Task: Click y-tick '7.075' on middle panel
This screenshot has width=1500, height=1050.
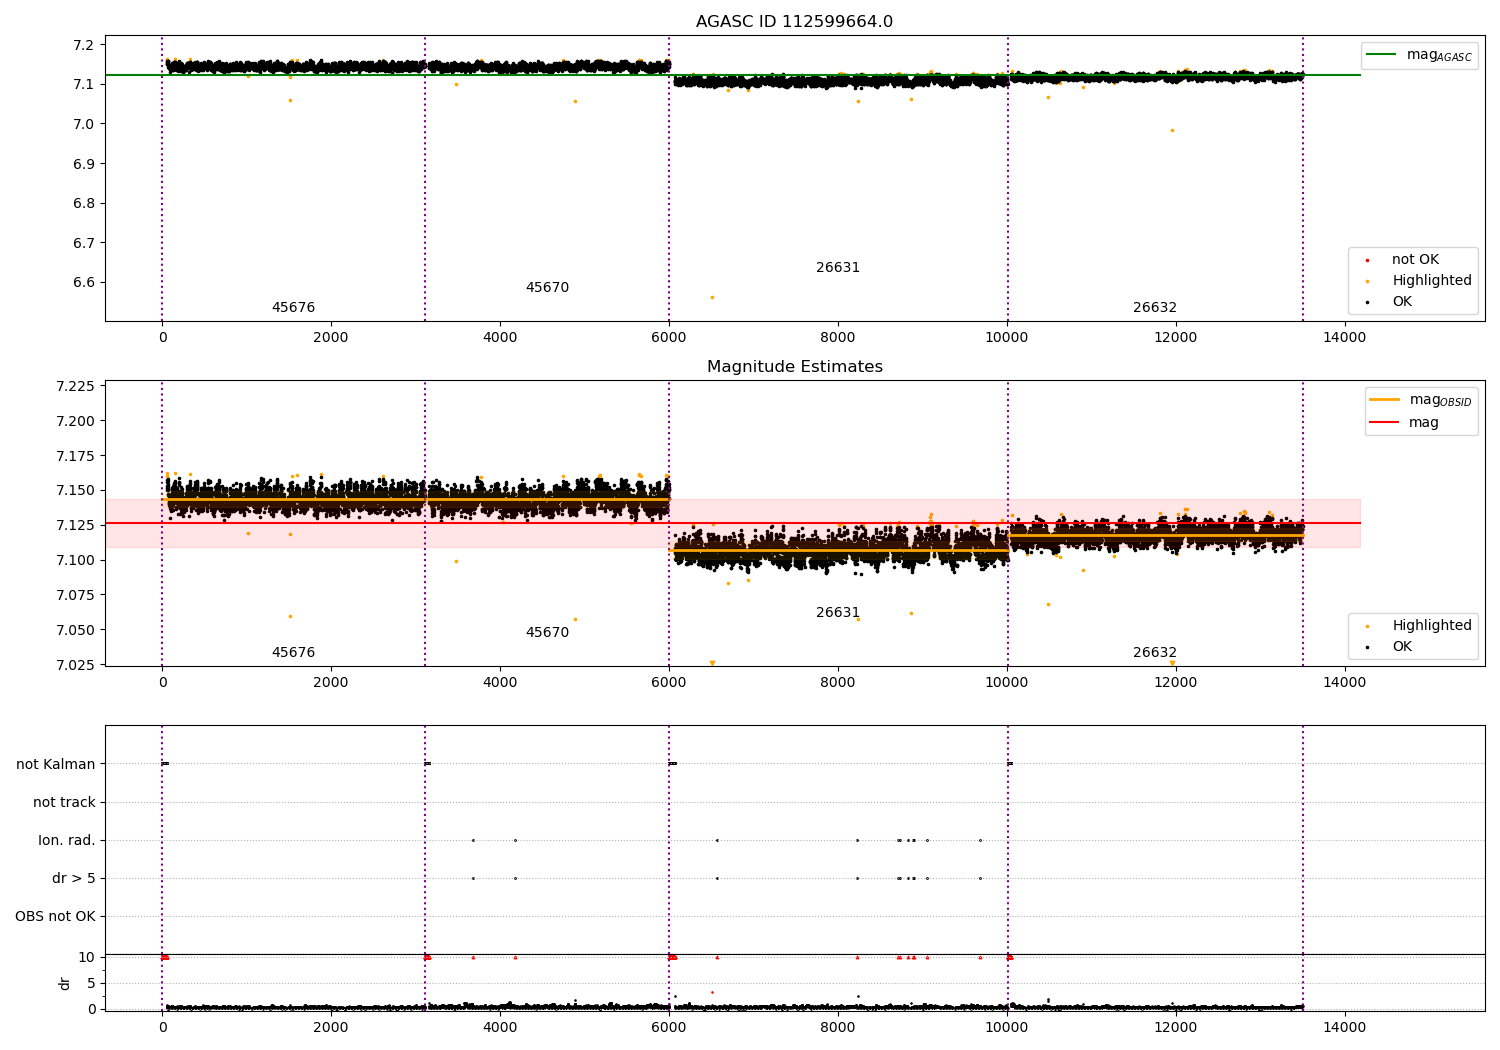Action: [x=76, y=596]
